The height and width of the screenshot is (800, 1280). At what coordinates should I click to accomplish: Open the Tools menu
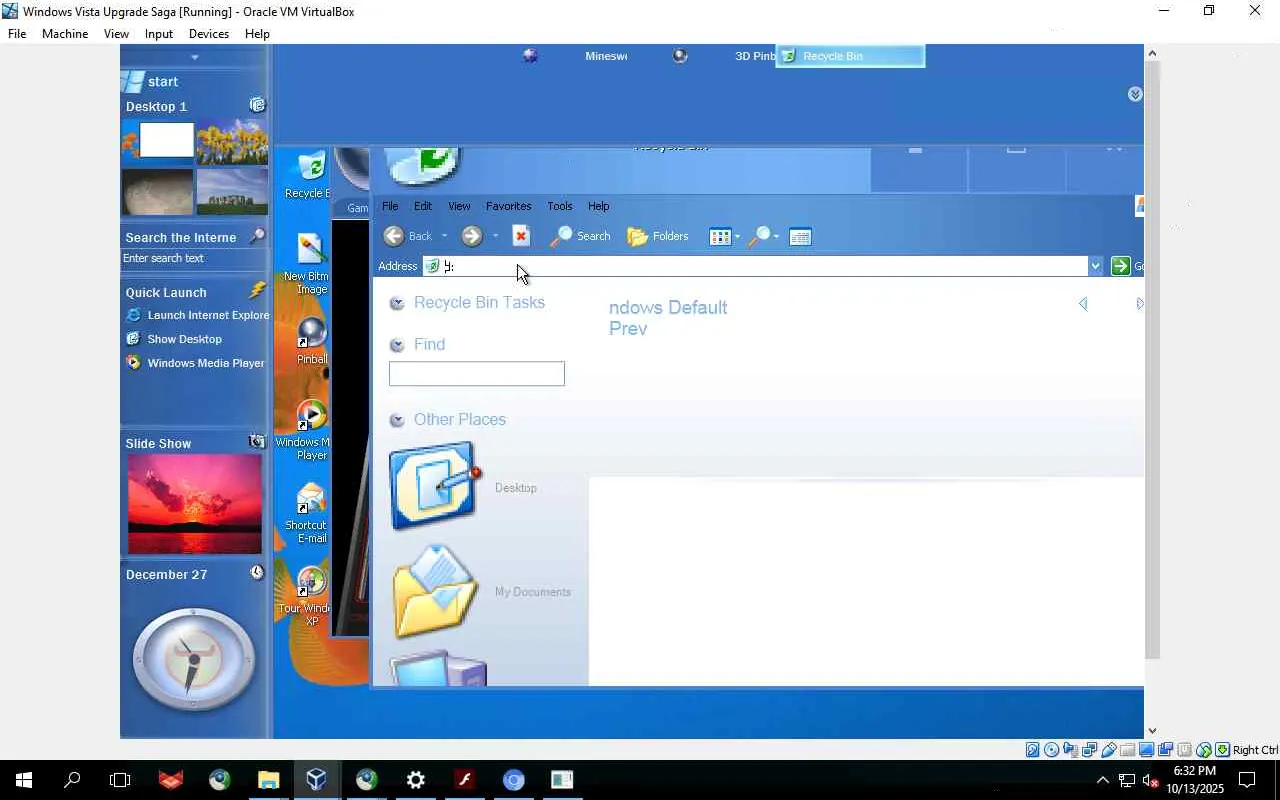point(560,206)
